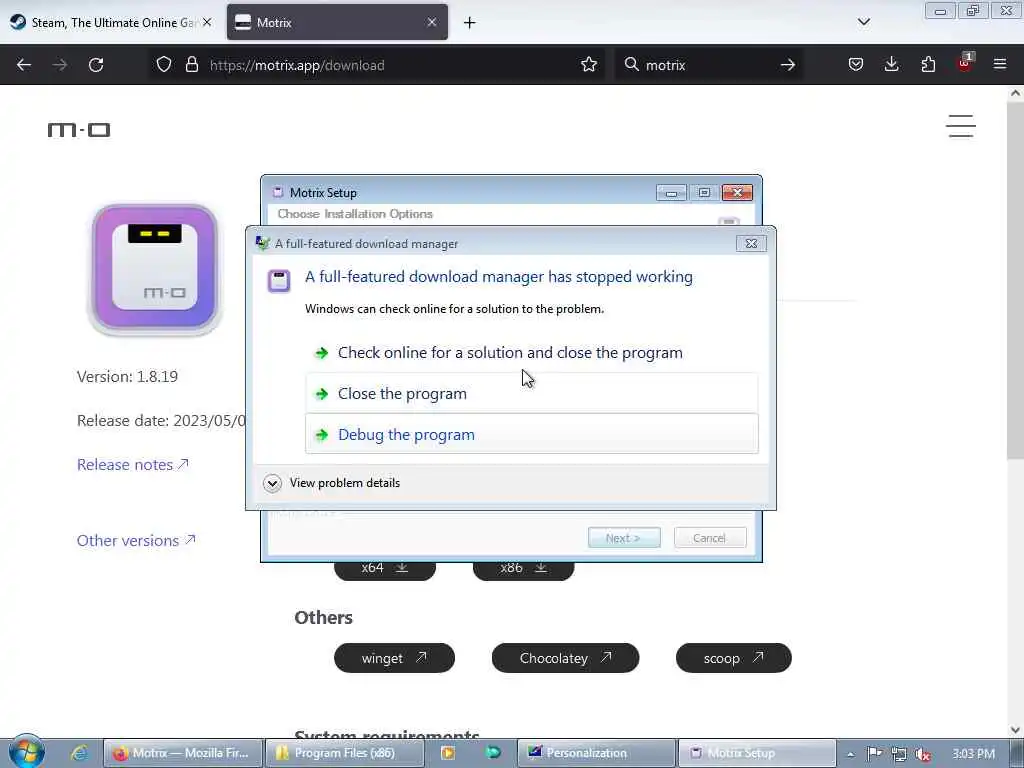
Task: Open the Pocket save icon
Action: tap(856, 65)
